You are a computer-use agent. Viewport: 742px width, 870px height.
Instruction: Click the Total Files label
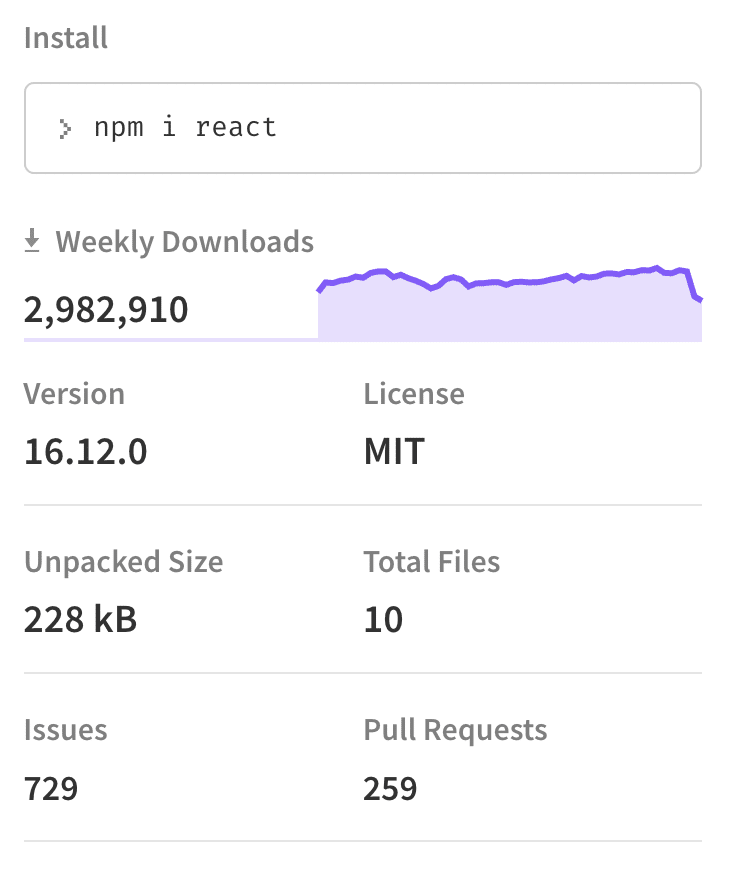tap(432, 562)
